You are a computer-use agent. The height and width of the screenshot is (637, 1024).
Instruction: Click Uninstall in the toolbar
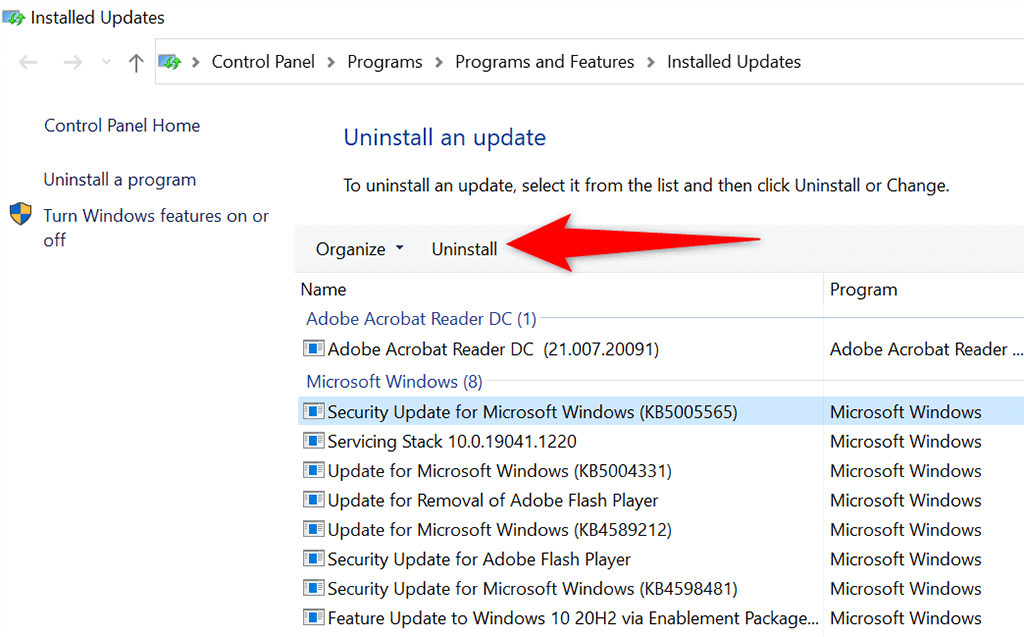click(x=464, y=249)
